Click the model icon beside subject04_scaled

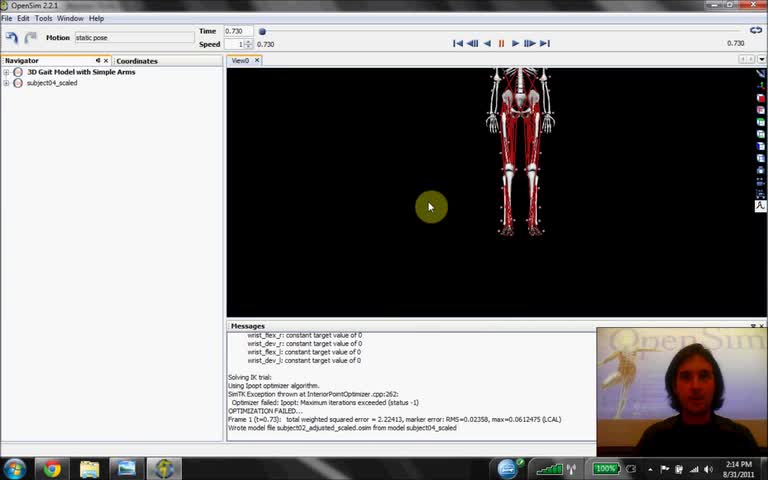18,83
